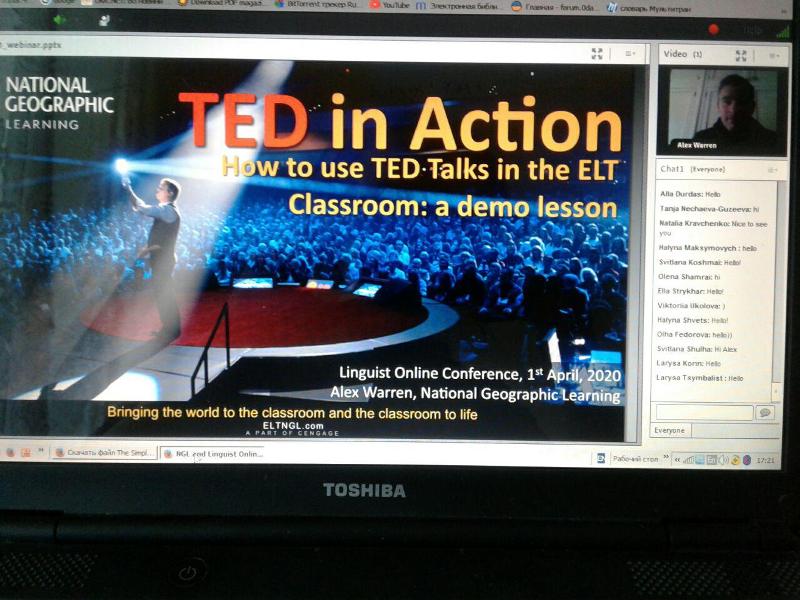
Task: Open the share pod options menu
Action: (631, 54)
